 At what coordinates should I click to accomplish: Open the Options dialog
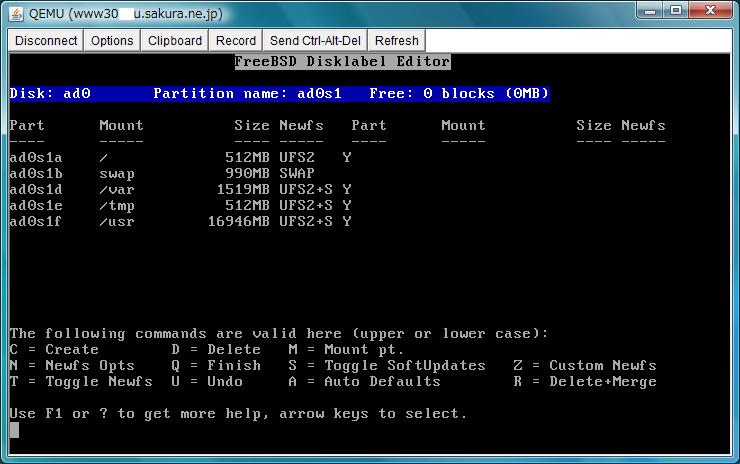(112, 41)
